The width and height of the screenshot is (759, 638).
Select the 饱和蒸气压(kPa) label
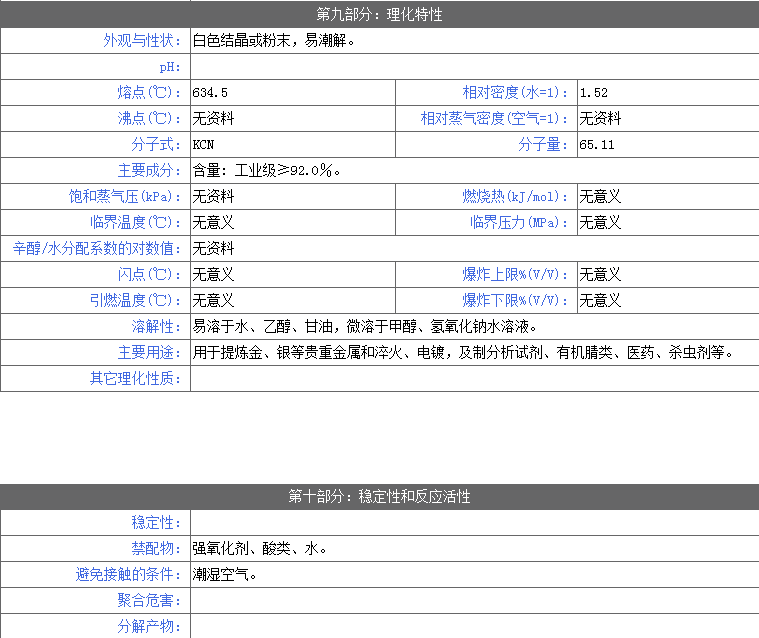[x=126, y=197]
